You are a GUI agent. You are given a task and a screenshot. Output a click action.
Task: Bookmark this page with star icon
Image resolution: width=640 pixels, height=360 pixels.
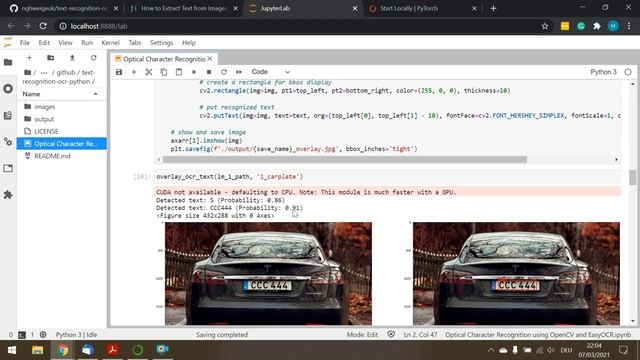544,26
